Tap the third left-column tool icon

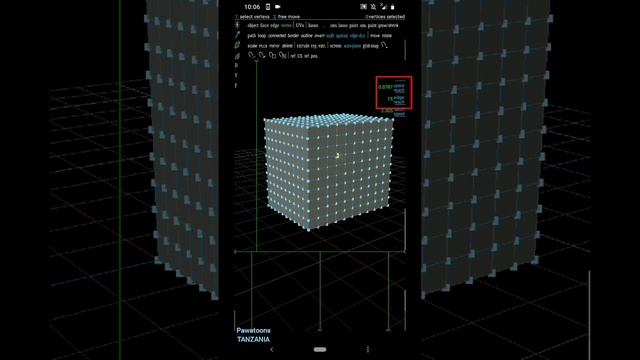[237, 45]
